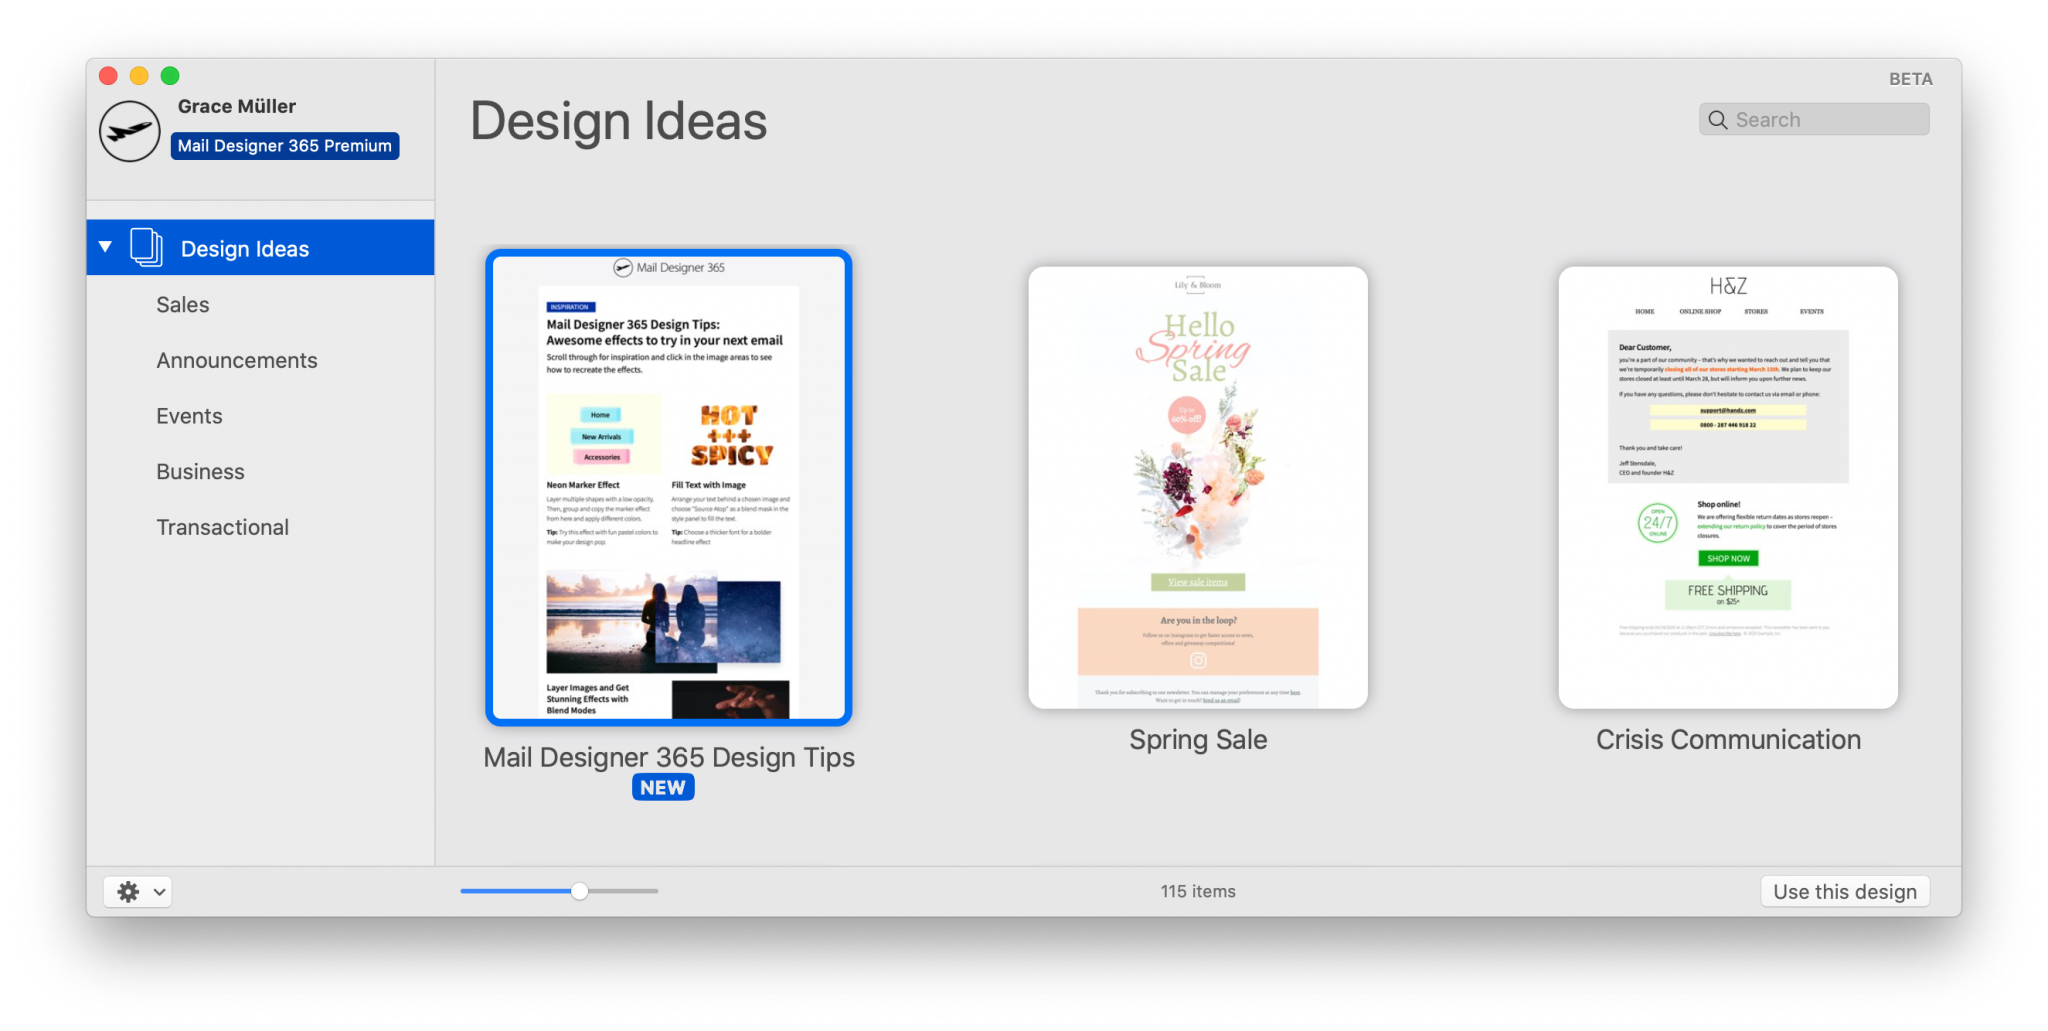Open the Transactional category
Viewport: 2048px width, 1031px height.
(222, 526)
